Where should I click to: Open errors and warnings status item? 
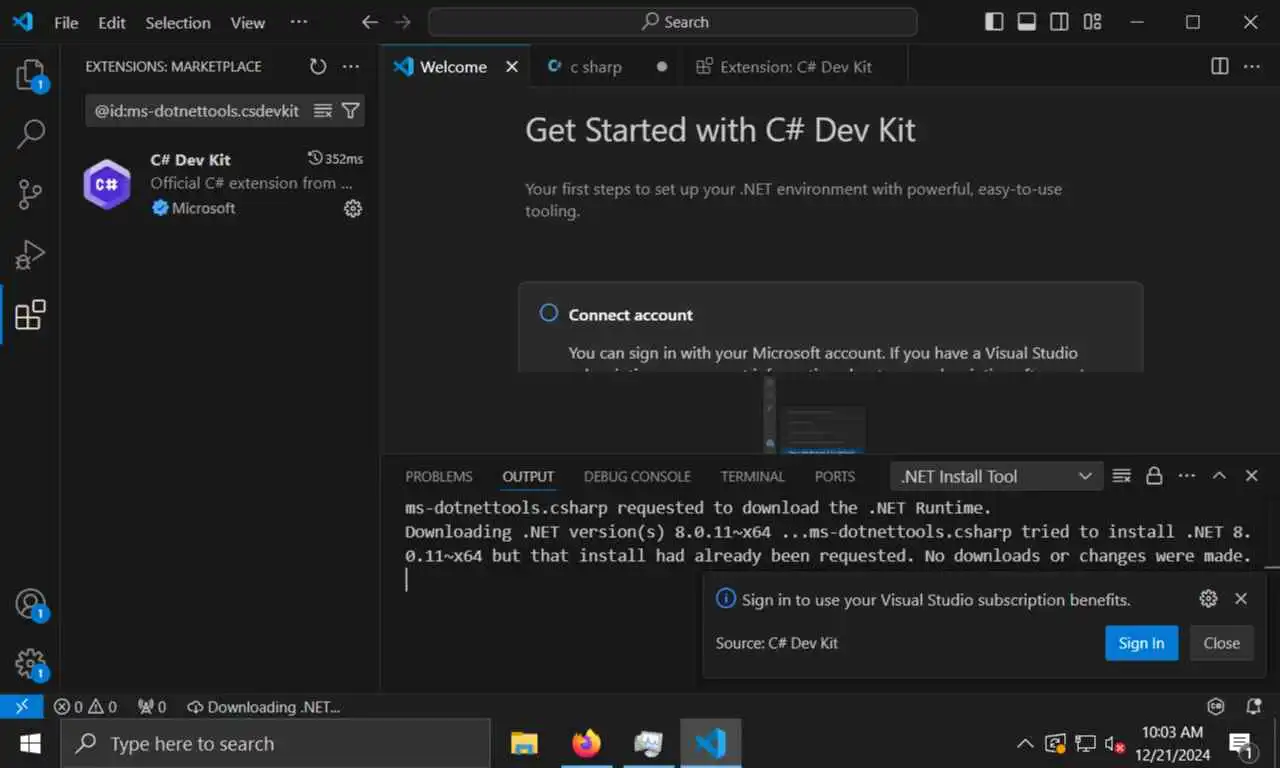pos(85,707)
